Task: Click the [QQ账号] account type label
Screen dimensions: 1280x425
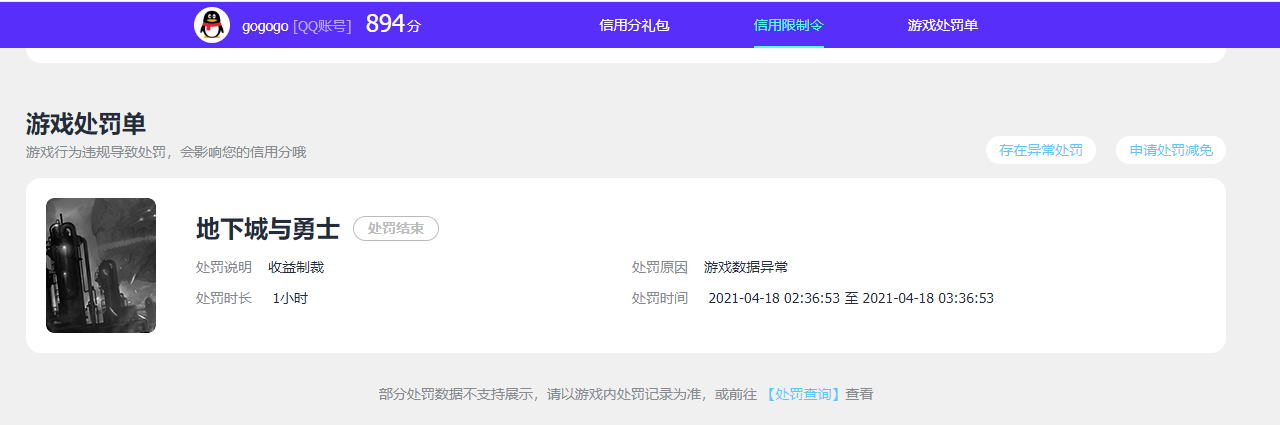Action: point(322,26)
